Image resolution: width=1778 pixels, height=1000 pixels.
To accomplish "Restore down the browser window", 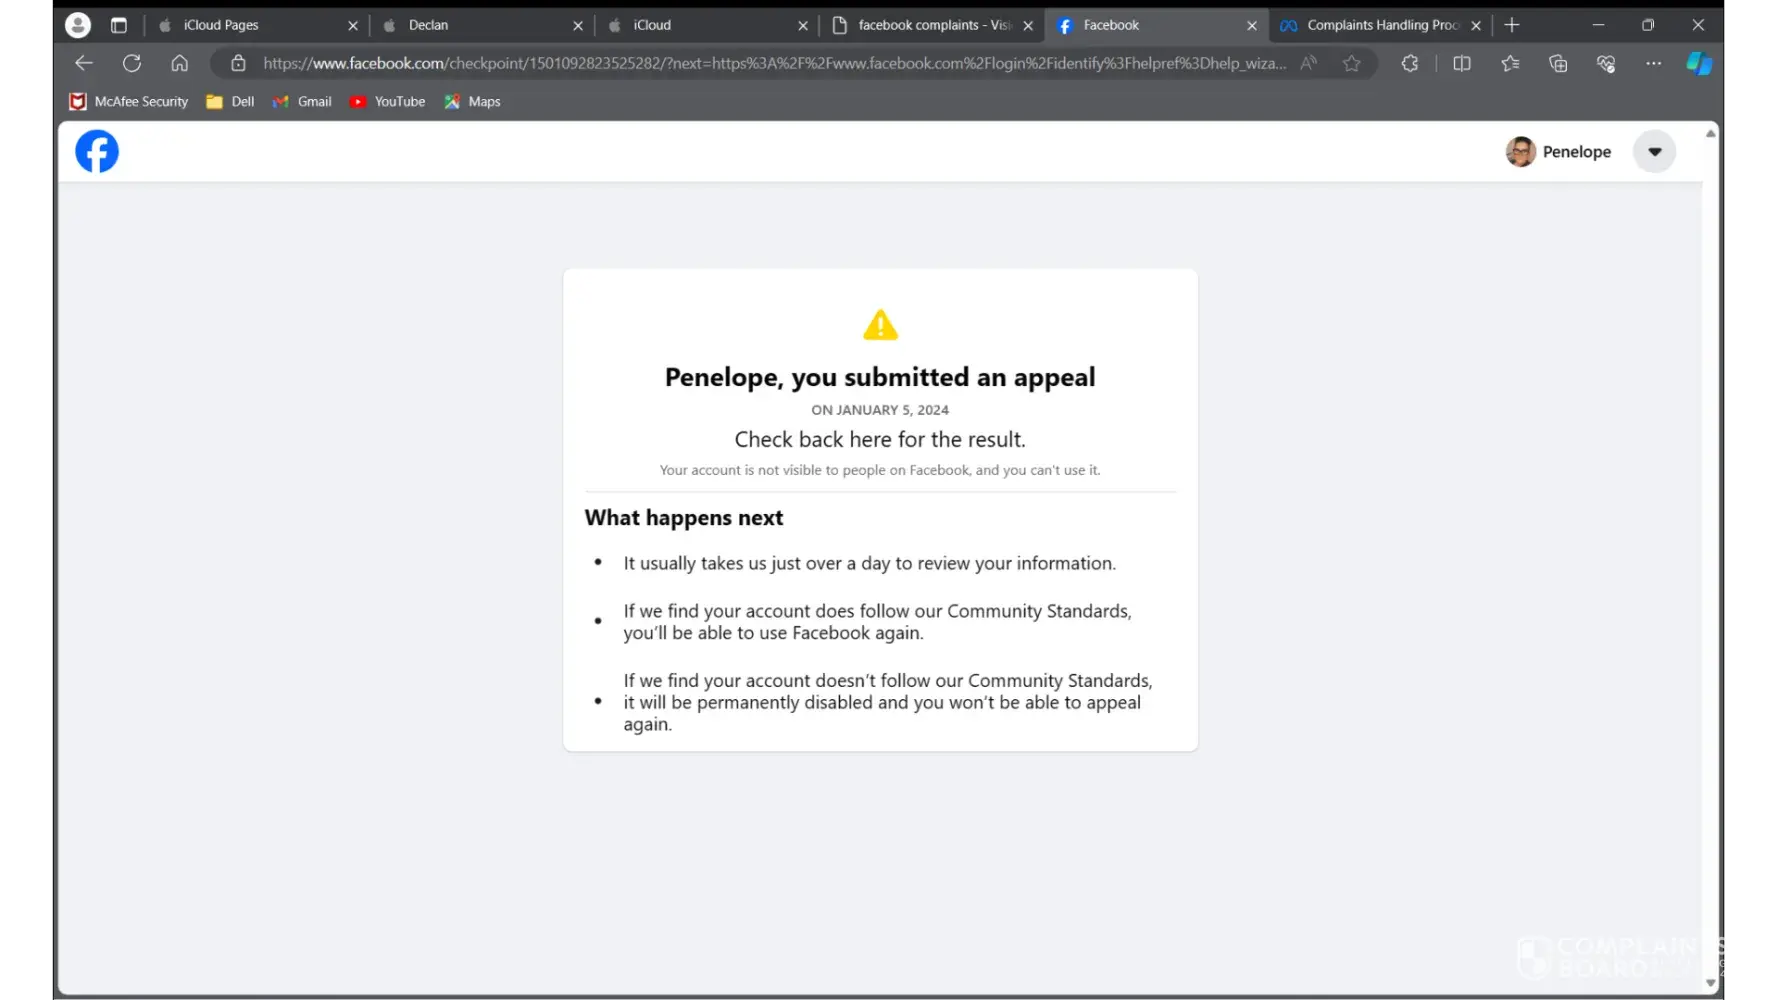I will [x=1648, y=25].
